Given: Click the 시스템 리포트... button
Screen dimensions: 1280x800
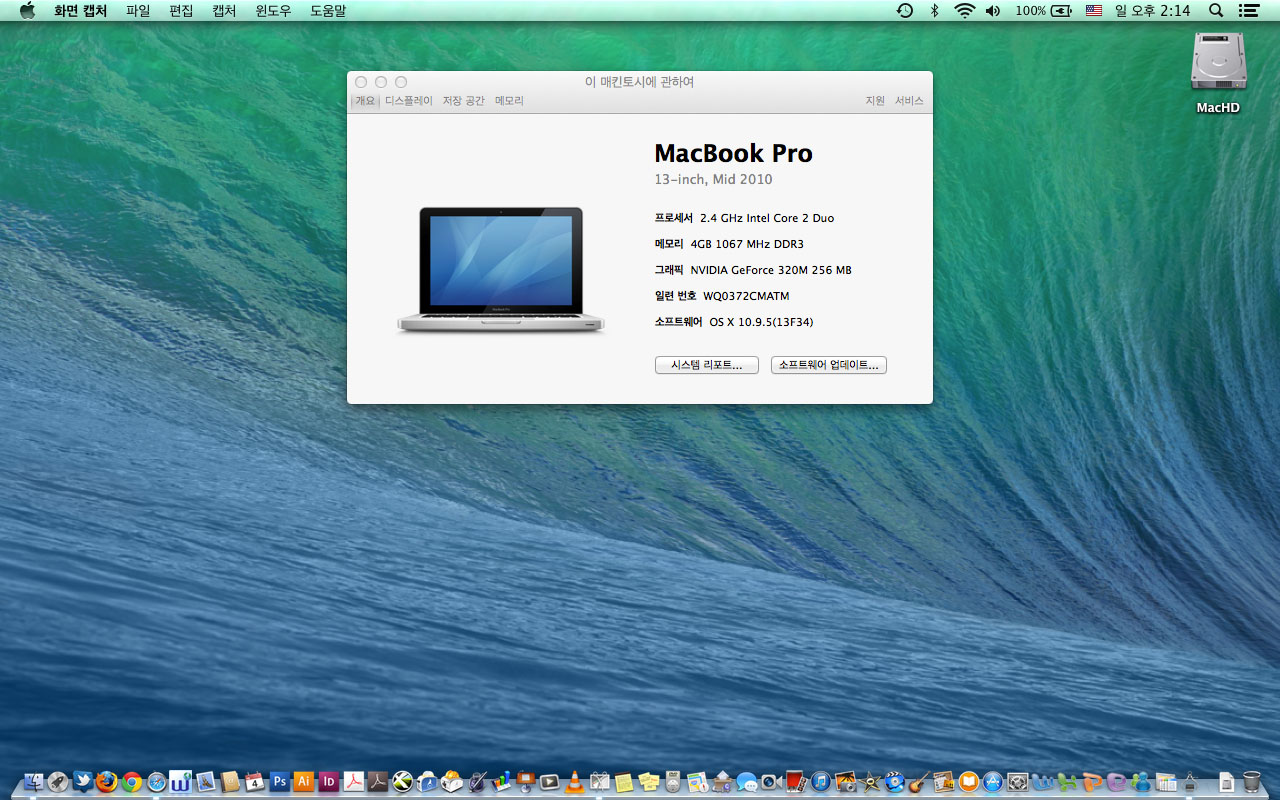Looking at the screenshot, I should [706, 366].
